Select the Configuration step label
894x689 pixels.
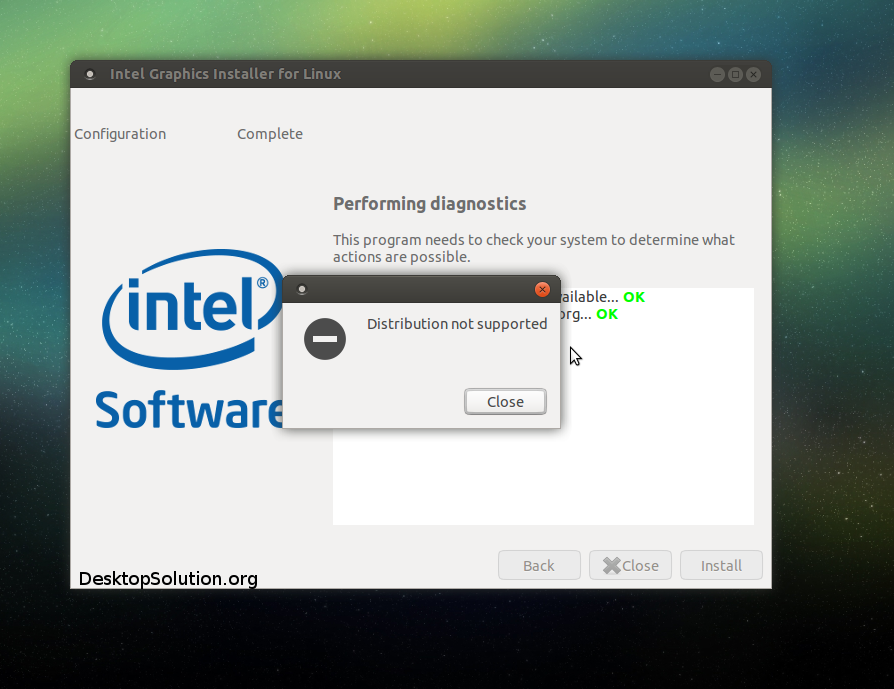[x=120, y=134]
